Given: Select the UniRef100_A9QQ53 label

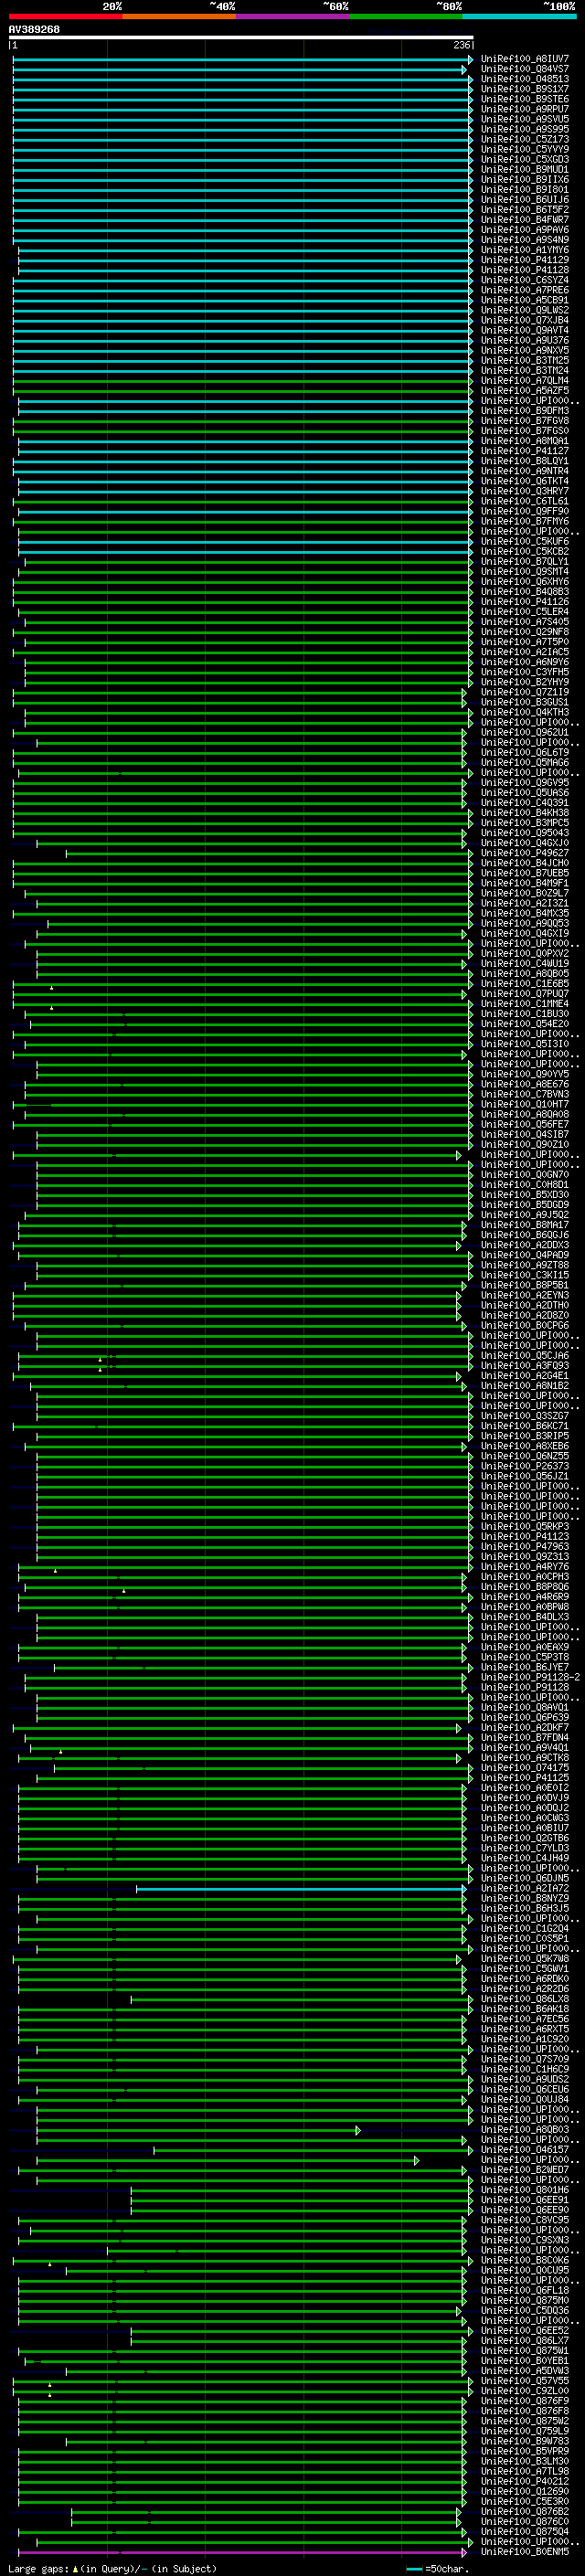Looking at the screenshot, I should [525, 924].
